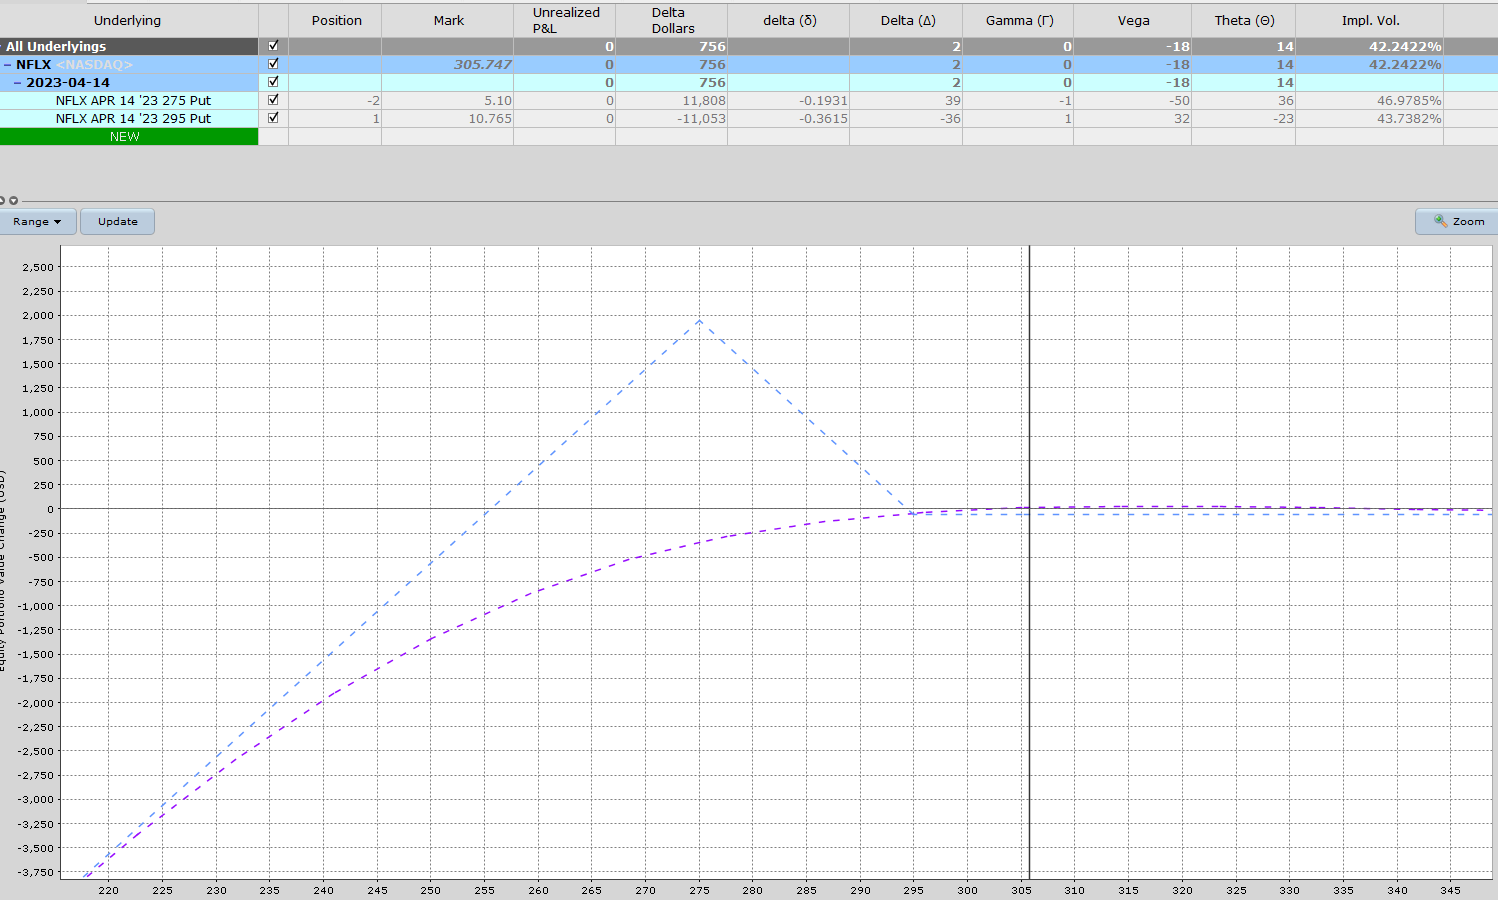
Task: Click the vertical current-price marker line on chart
Action: click(1029, 562)
